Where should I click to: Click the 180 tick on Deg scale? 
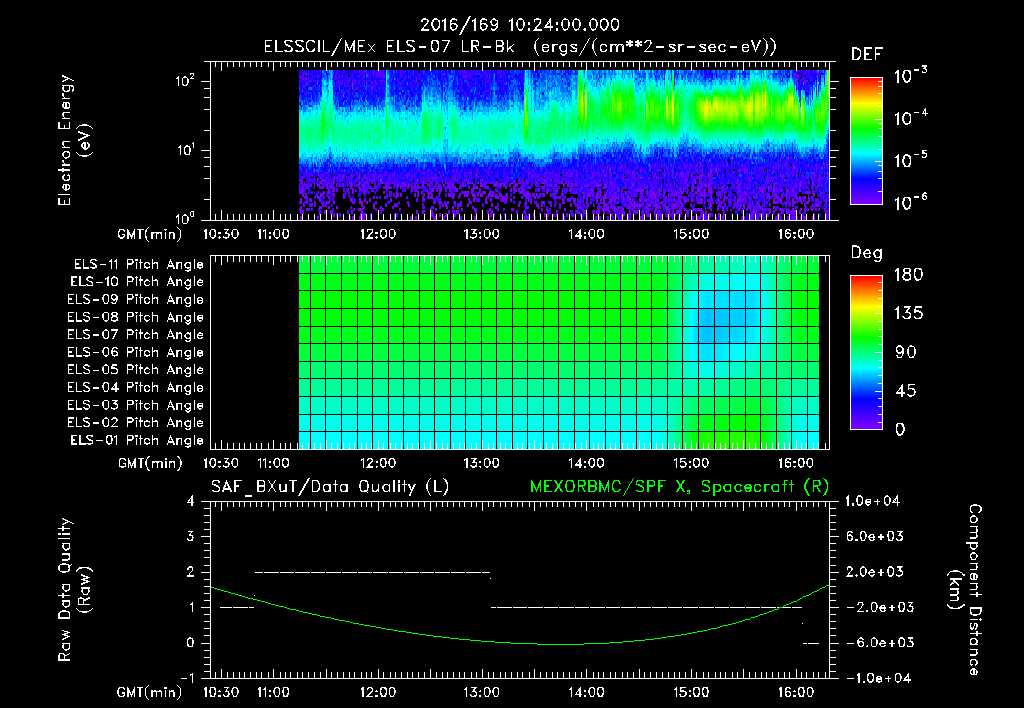[908, 275]
